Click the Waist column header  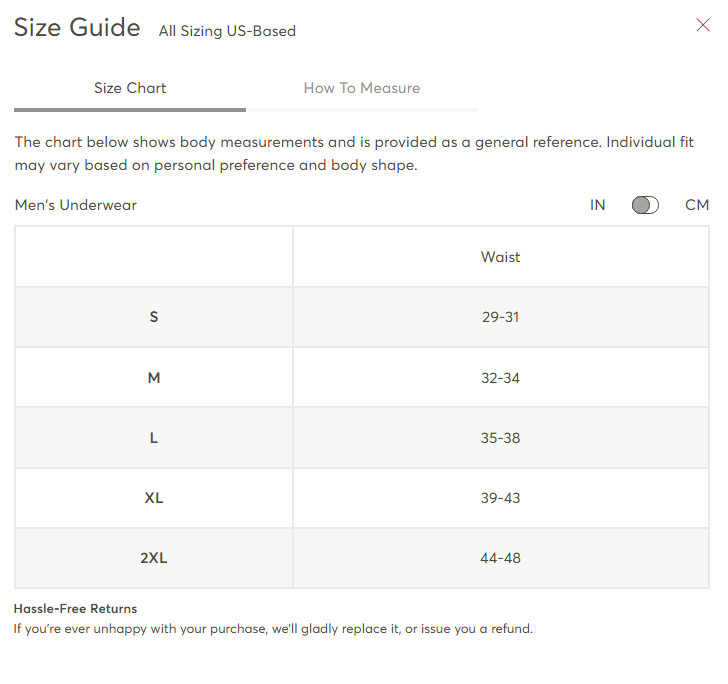(x=500, y=257)
